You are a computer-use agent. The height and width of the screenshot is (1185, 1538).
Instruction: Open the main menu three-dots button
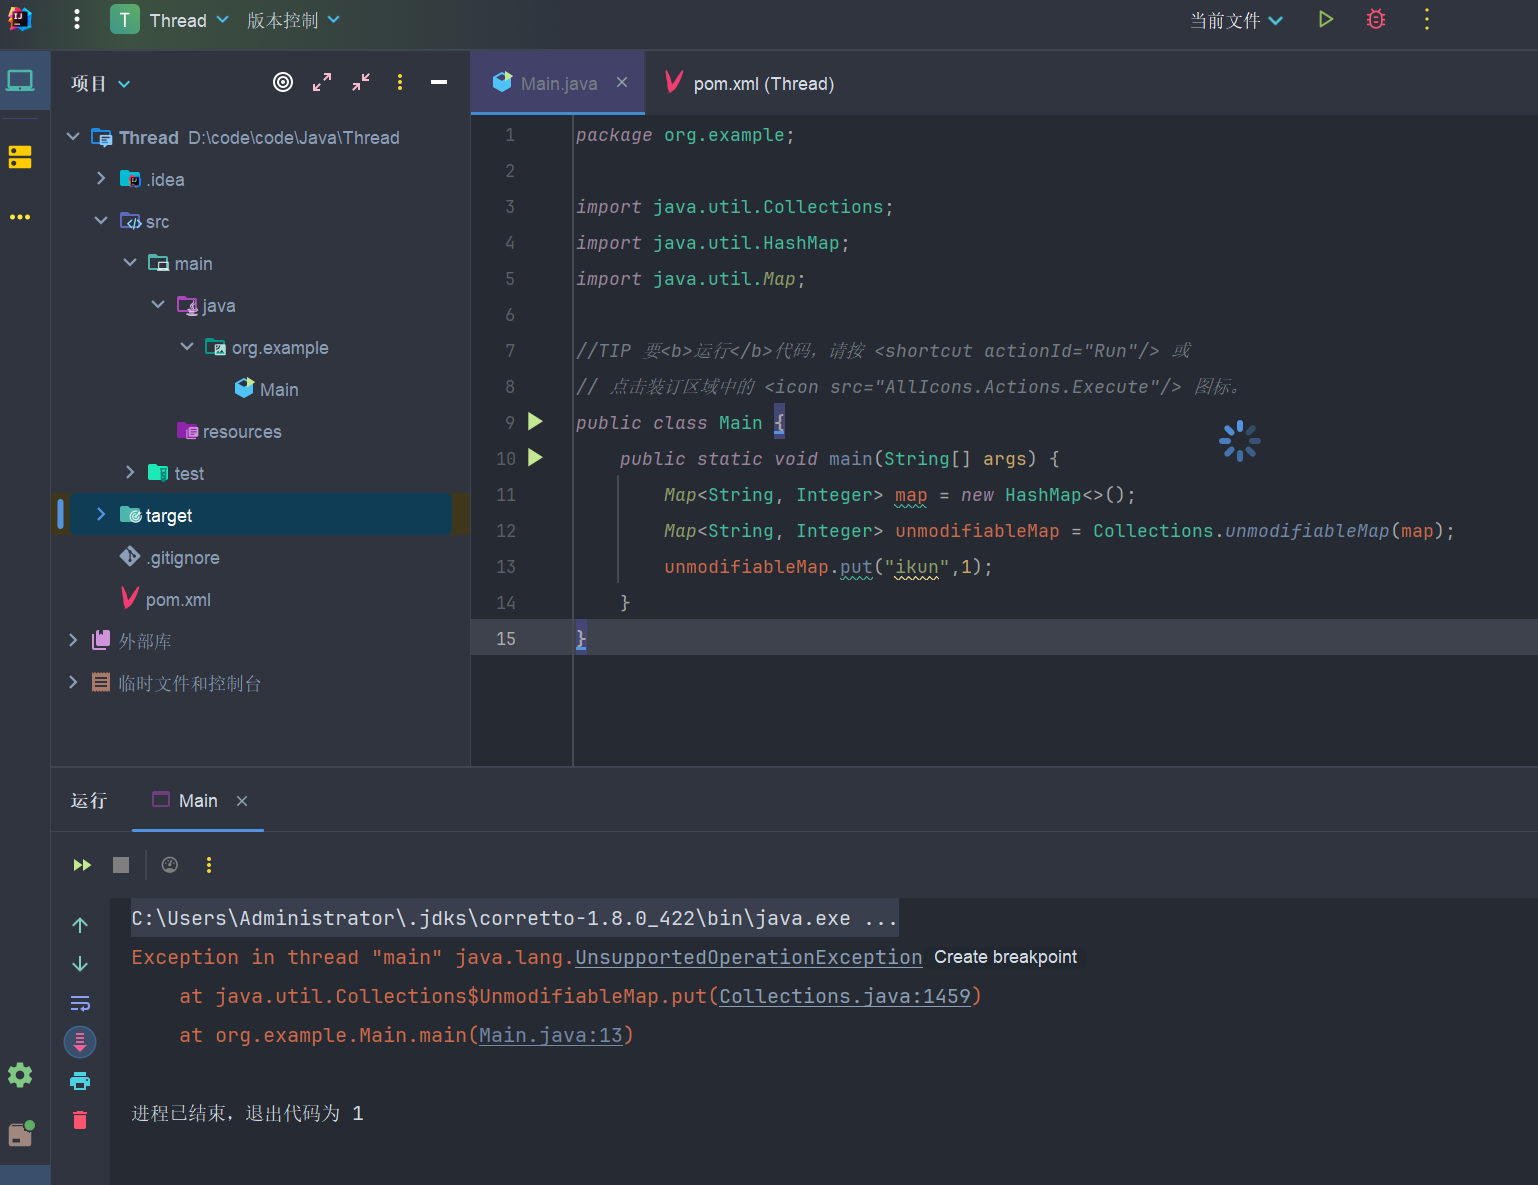click(x=77, y=19)
